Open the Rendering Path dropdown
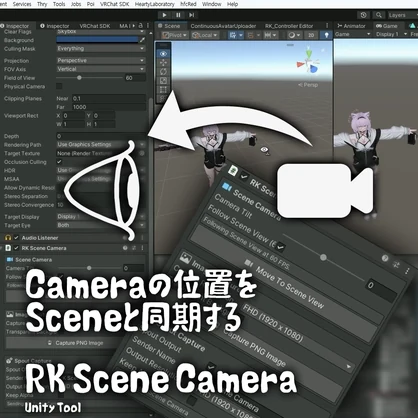This screenshot has height=418, width=418. 101,145
